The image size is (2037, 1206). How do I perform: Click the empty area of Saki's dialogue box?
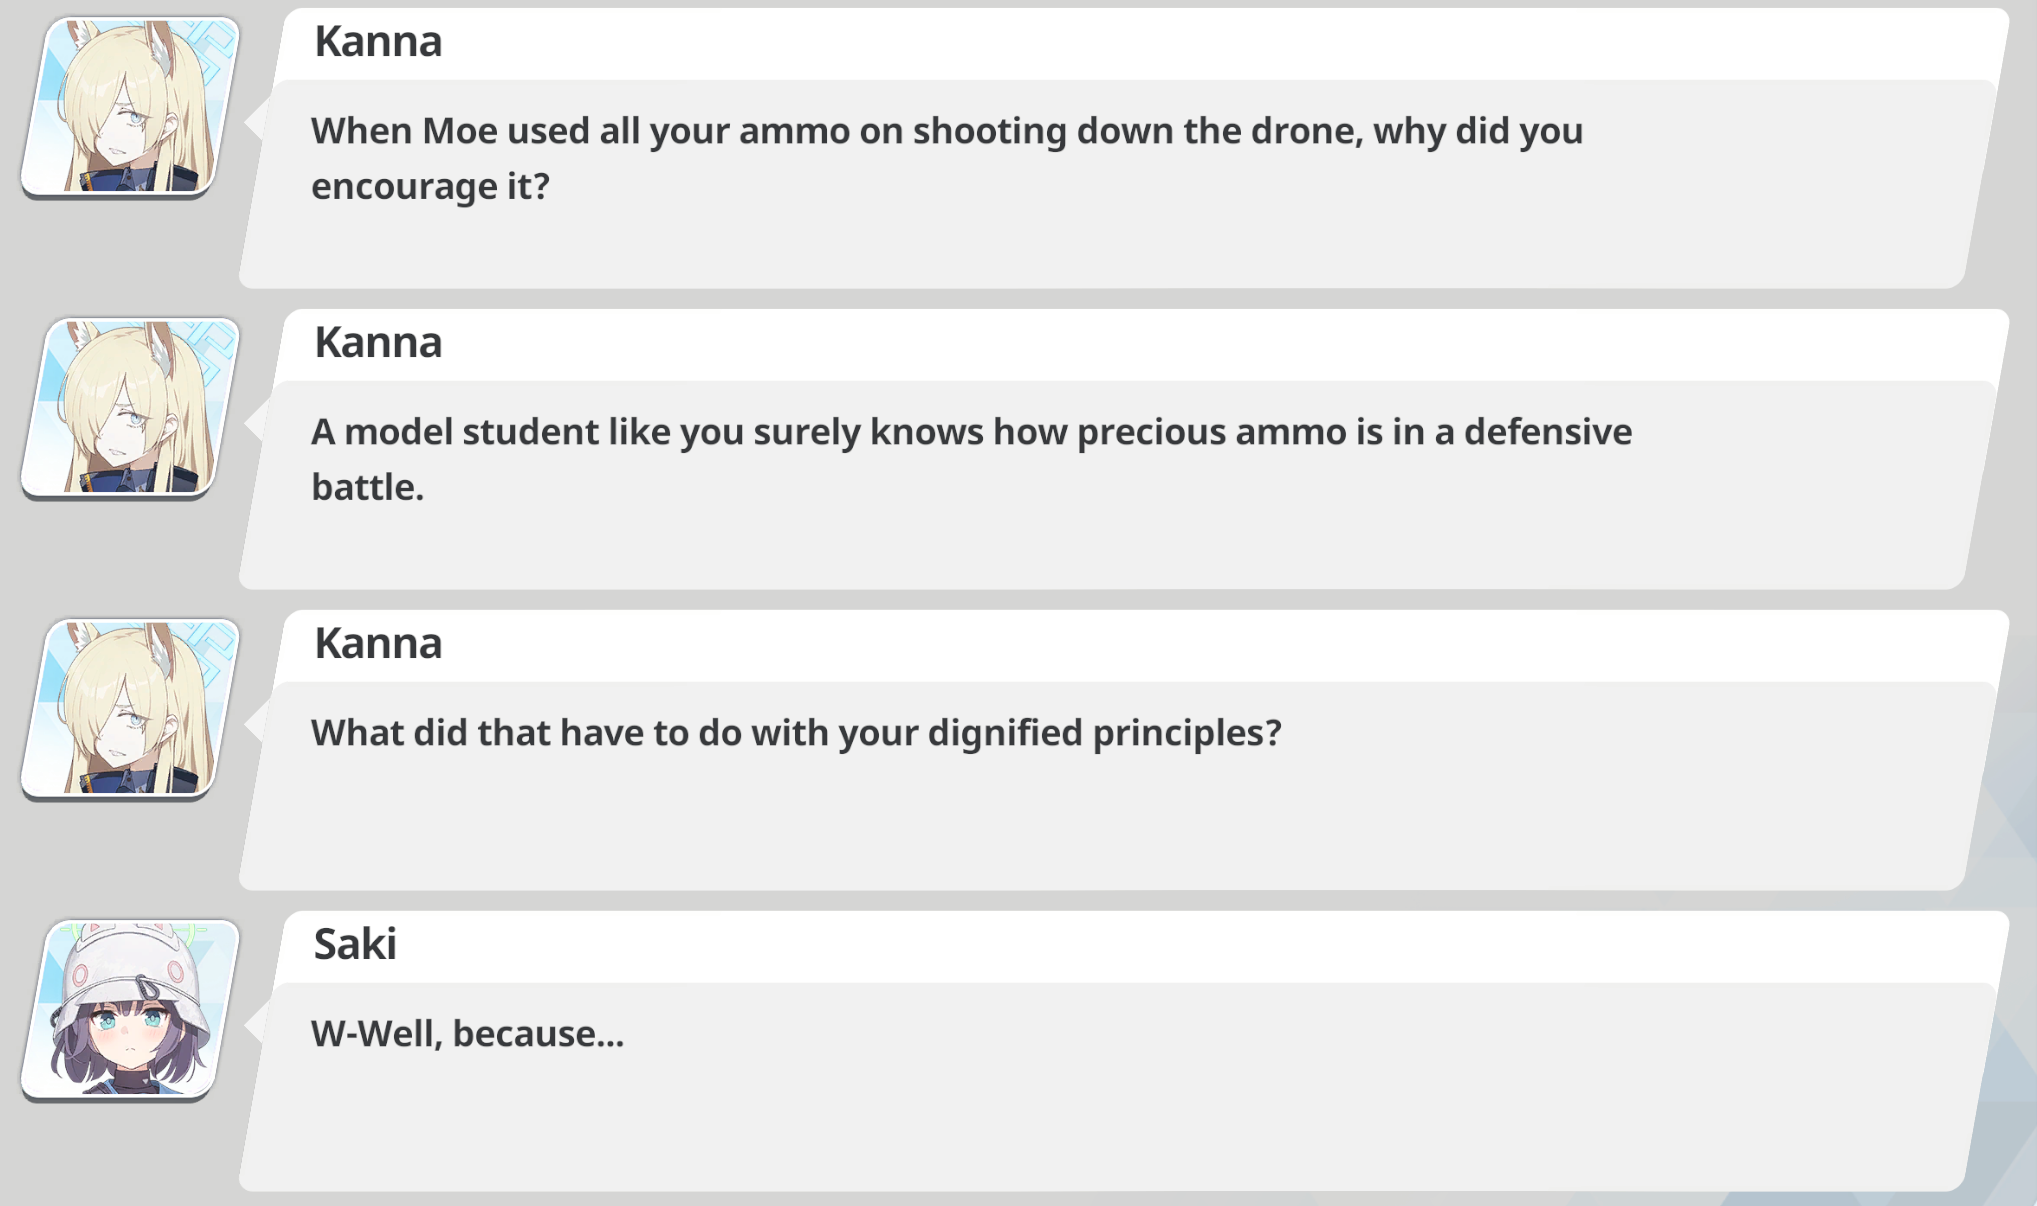coord(1100,1120)
